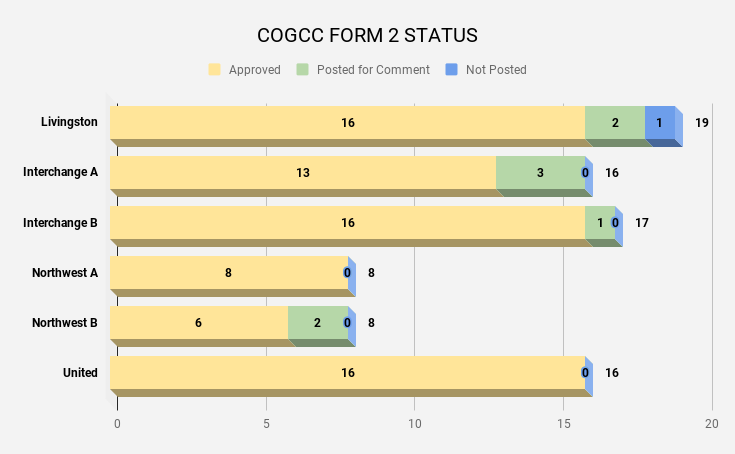735x454 pixels.
Task: Click the COGCC FORM 2 STATUS chart title
Action: [x=367, y=36]
